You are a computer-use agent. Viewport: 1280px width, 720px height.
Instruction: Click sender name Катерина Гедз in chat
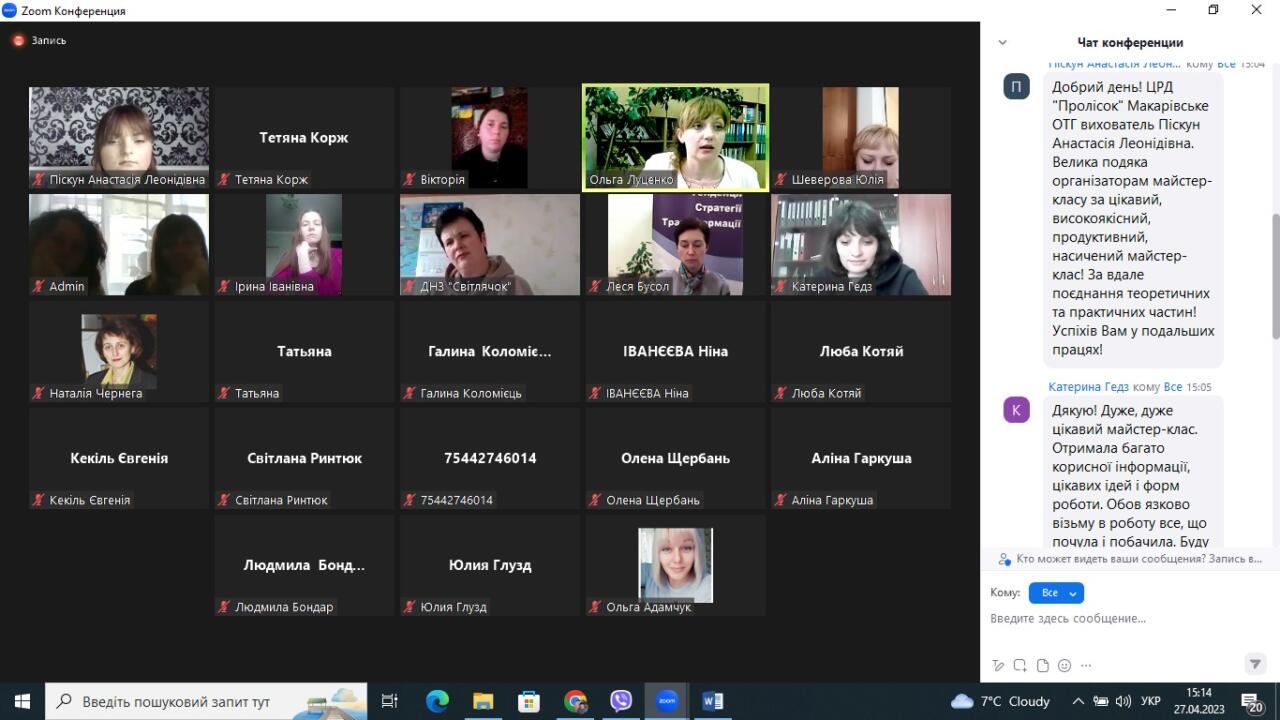click(x=1088, y=387)
